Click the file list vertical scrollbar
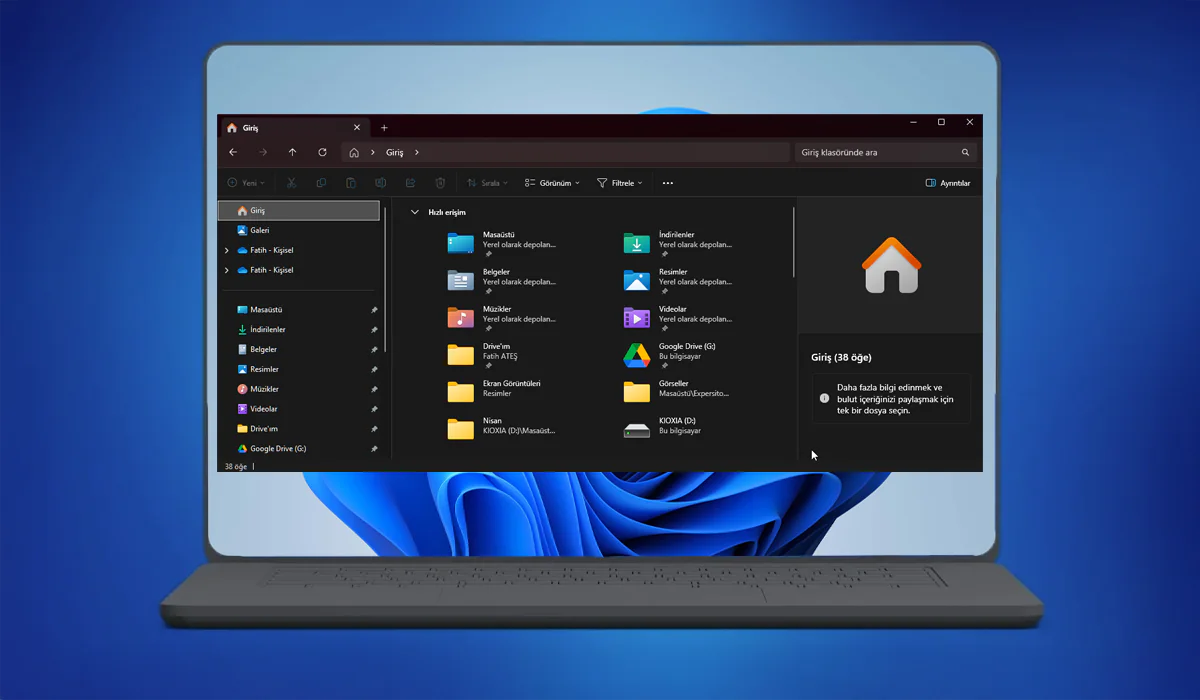The width and height of the screenshot is (1200, 700). click(794, 243)
